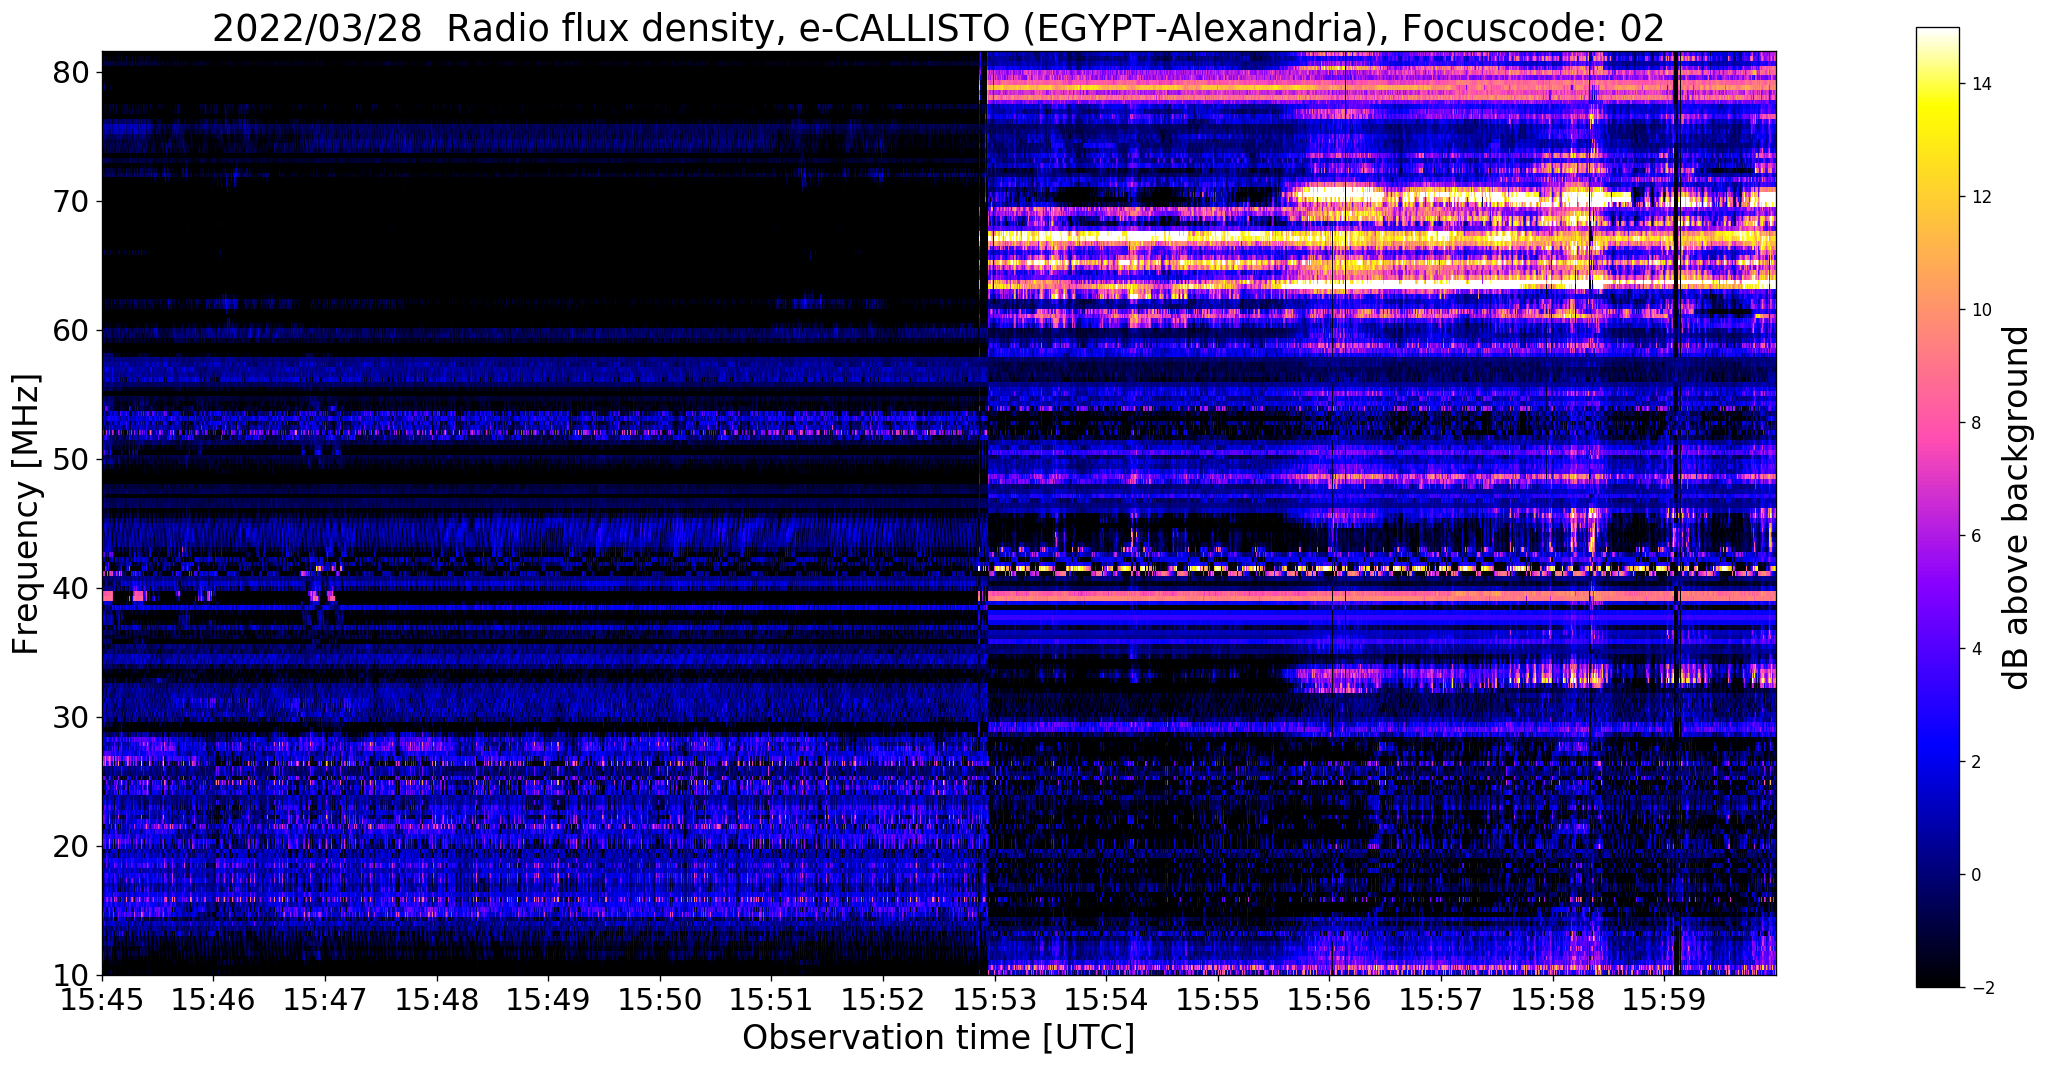Click the 15:48 time tick label
Viewport: 2047px width, 1067px height.
point(437,999)
